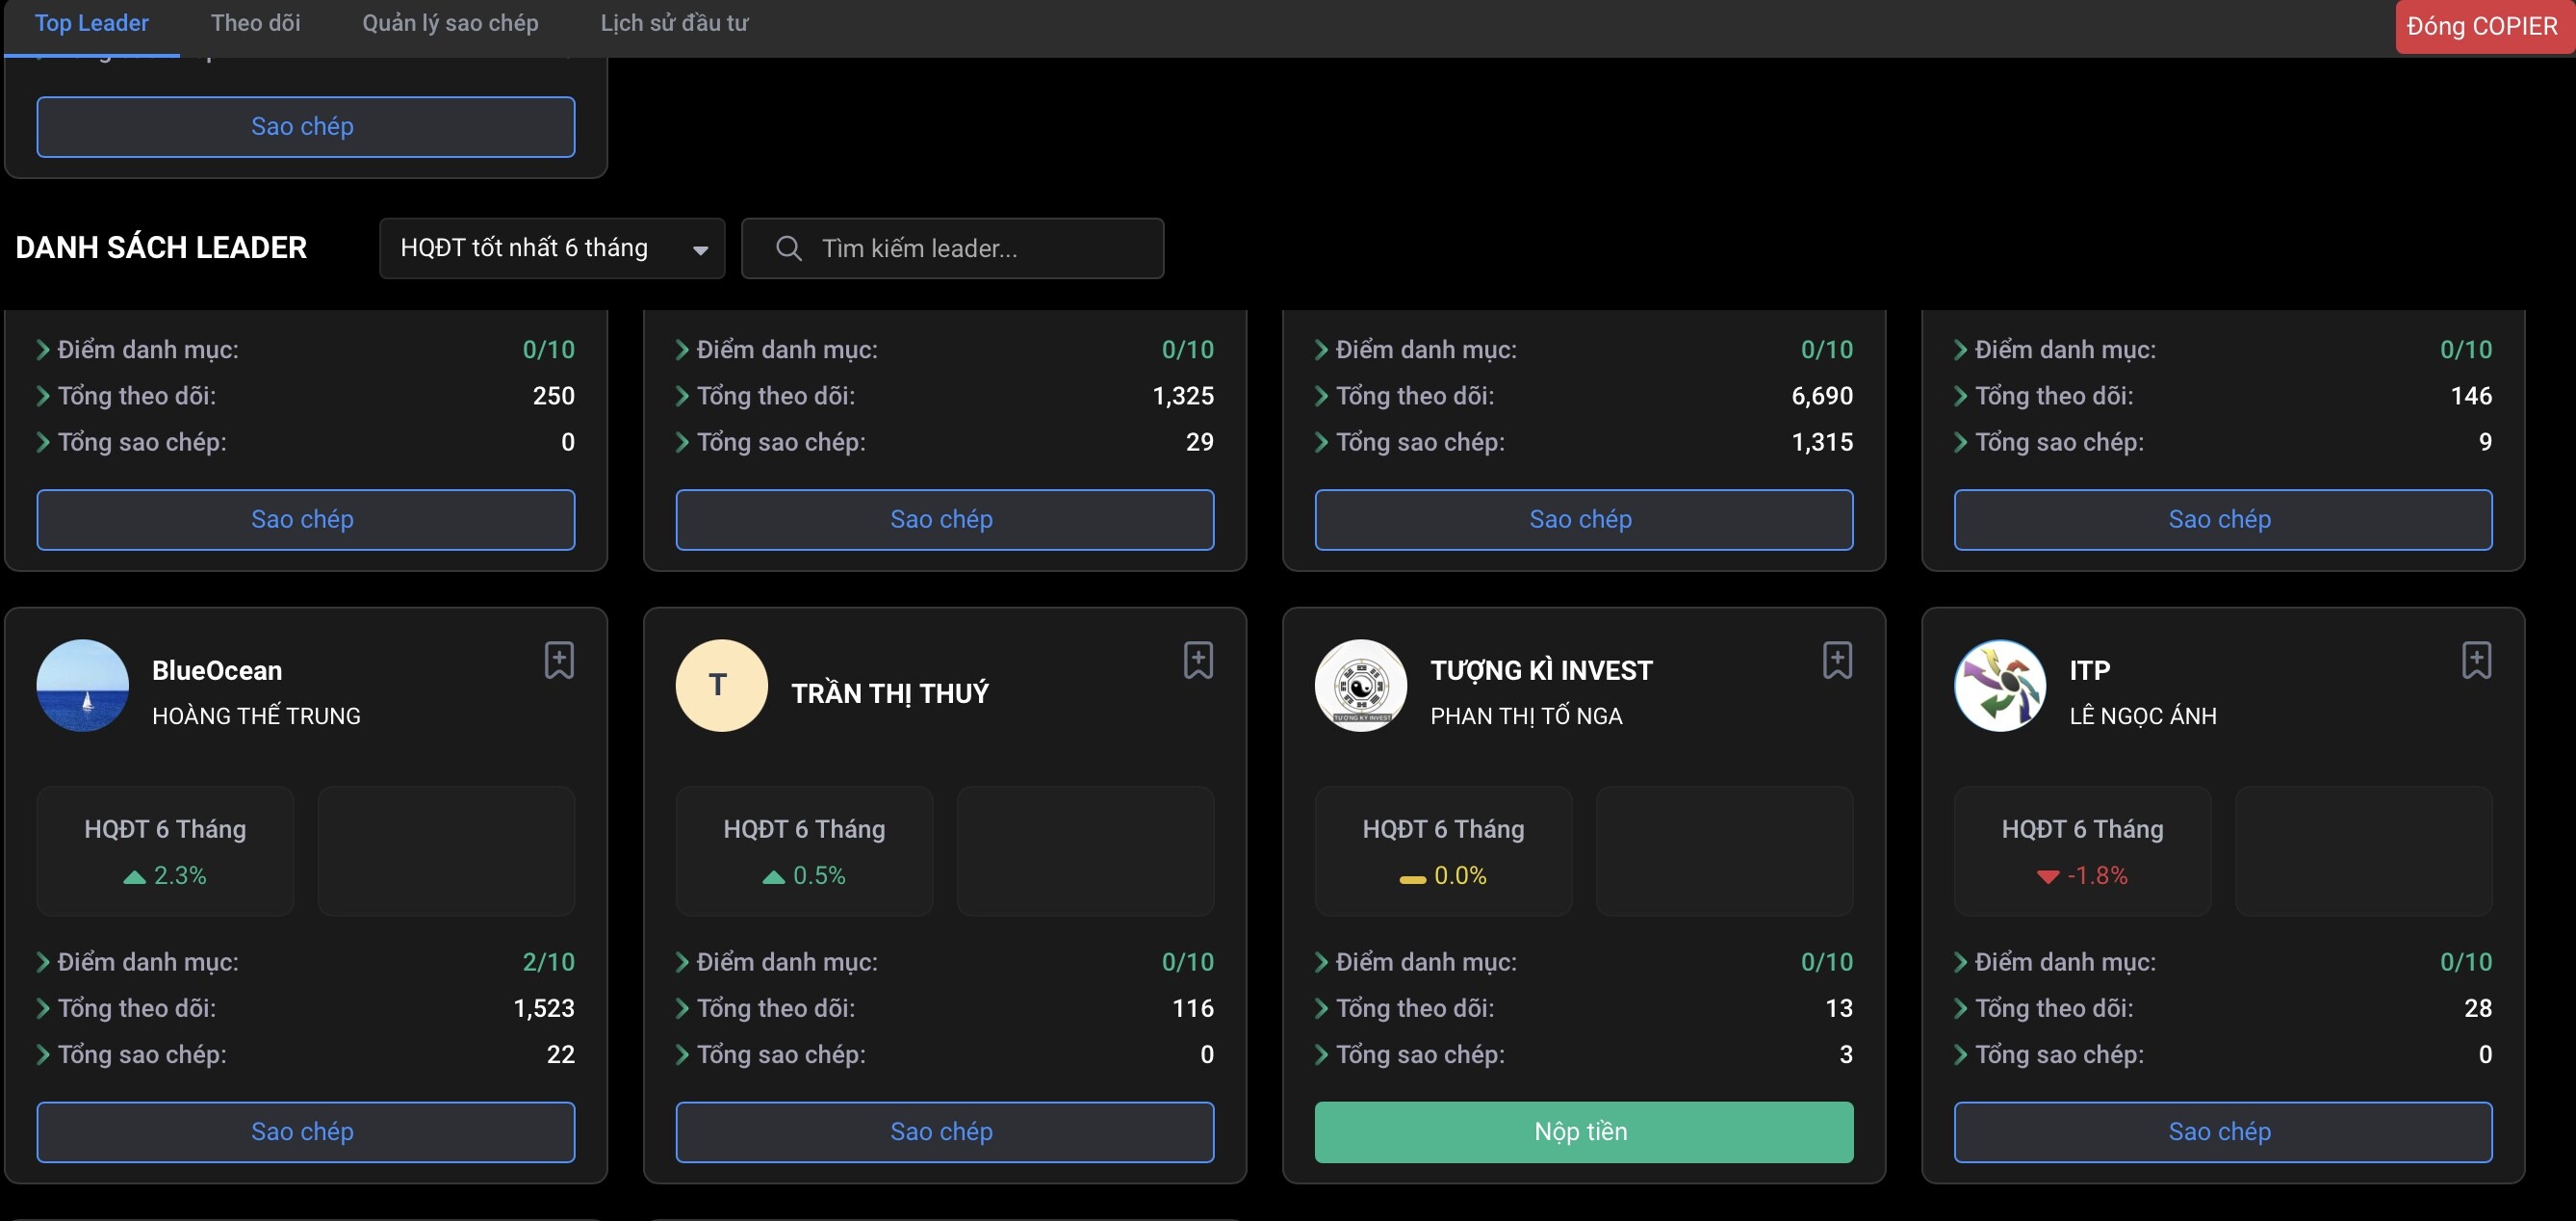The image size is (2576, 1221).
Task: Click the search magnifier icon
Action: (789, 248)
